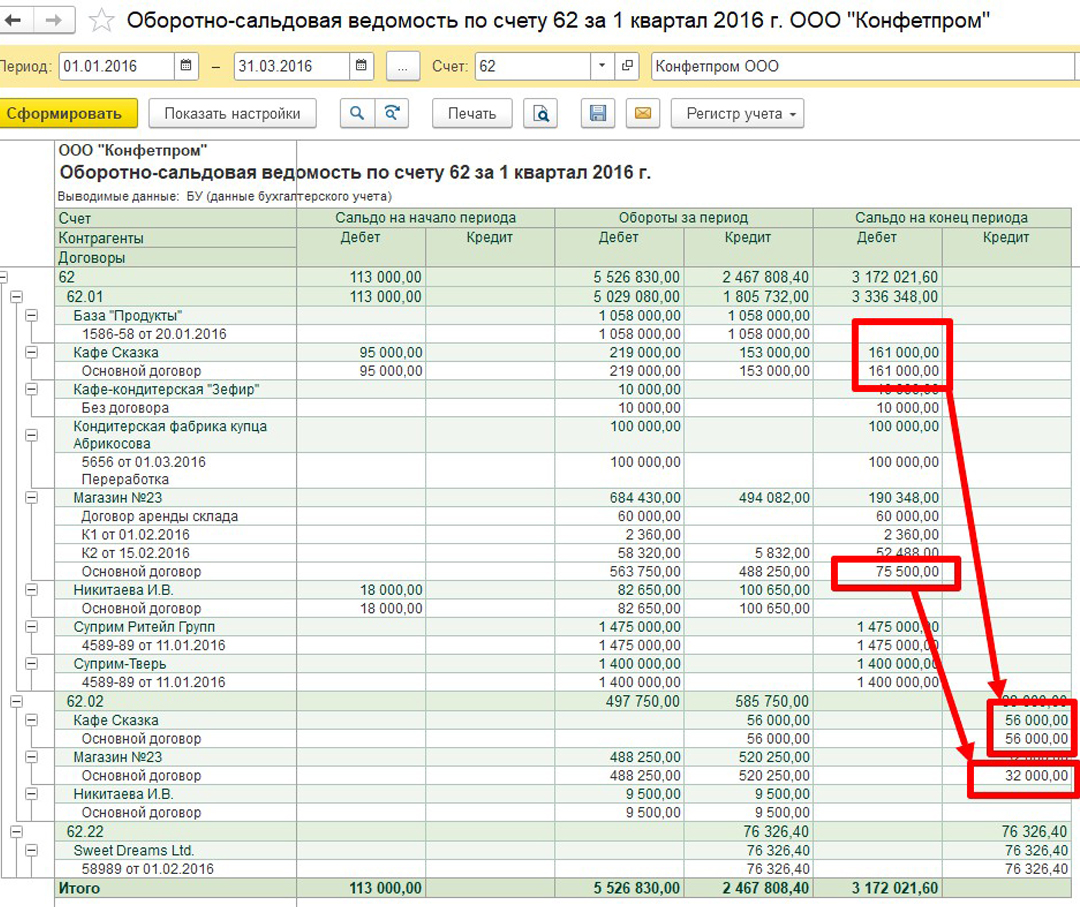The image size is (1080, 907).
Task: Open calendar for period start date
Action: pyautogui.click(x=186, y=67)
